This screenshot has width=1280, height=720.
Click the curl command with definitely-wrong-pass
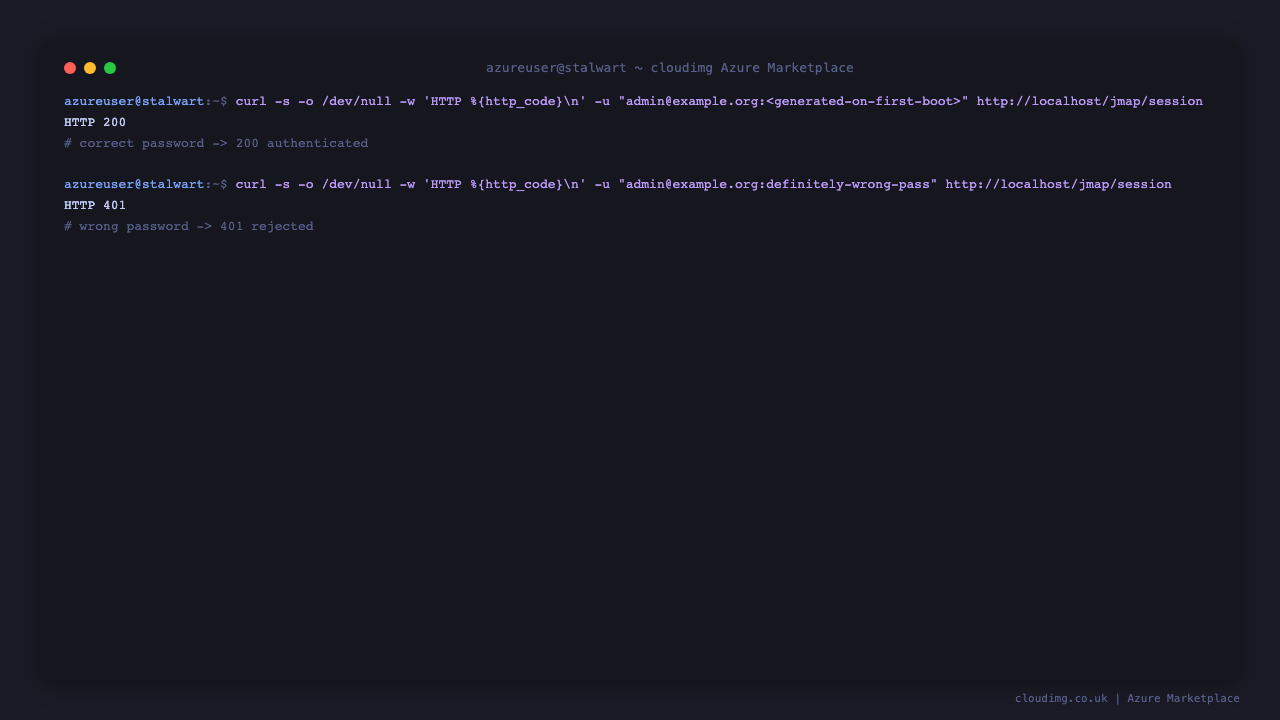(x=704, y=184)
